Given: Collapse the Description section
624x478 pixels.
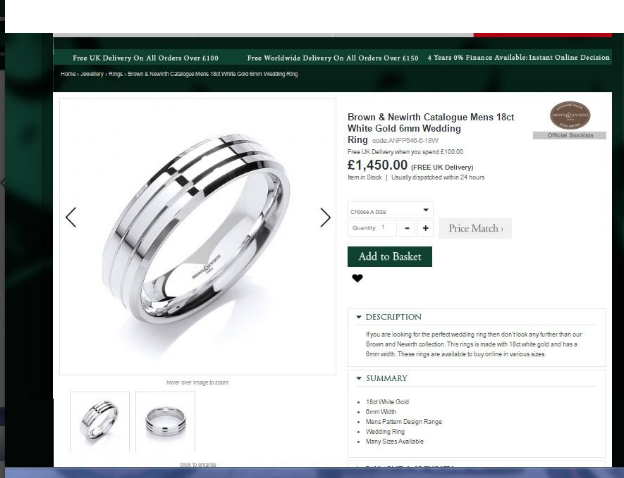Looking at the screenshot, I should point(393,317).
